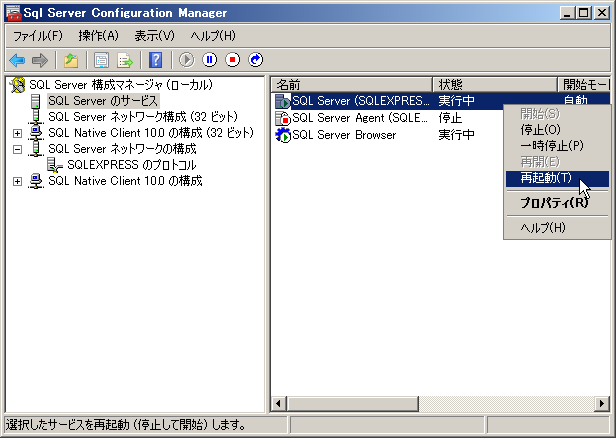Choose 停止(O) in context menu
This screenshot has width=616, height=438.
pos(557,130)
